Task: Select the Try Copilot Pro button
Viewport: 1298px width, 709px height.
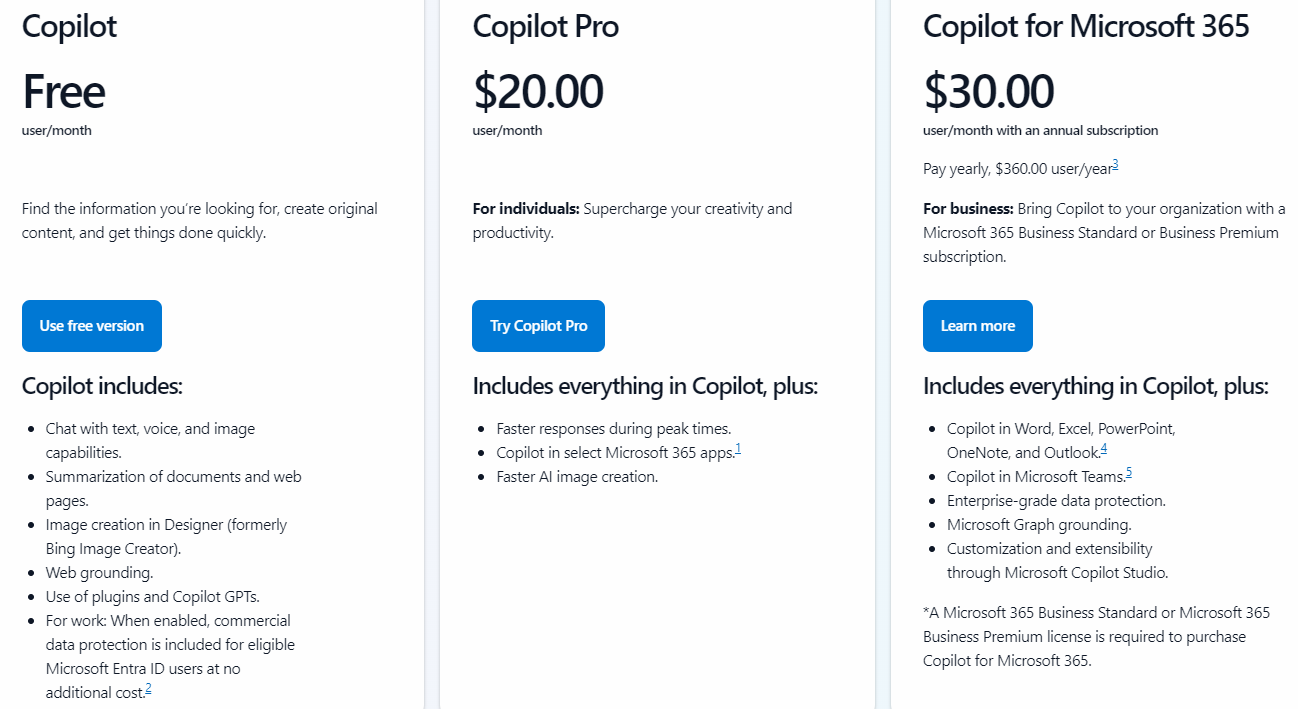Action: point(538,326)
